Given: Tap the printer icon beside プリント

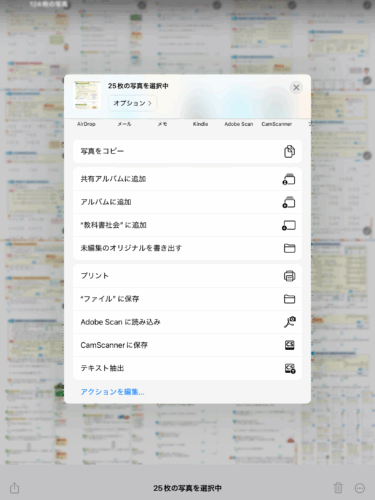Looking at the screenshot, I should (x=289, y=276).
